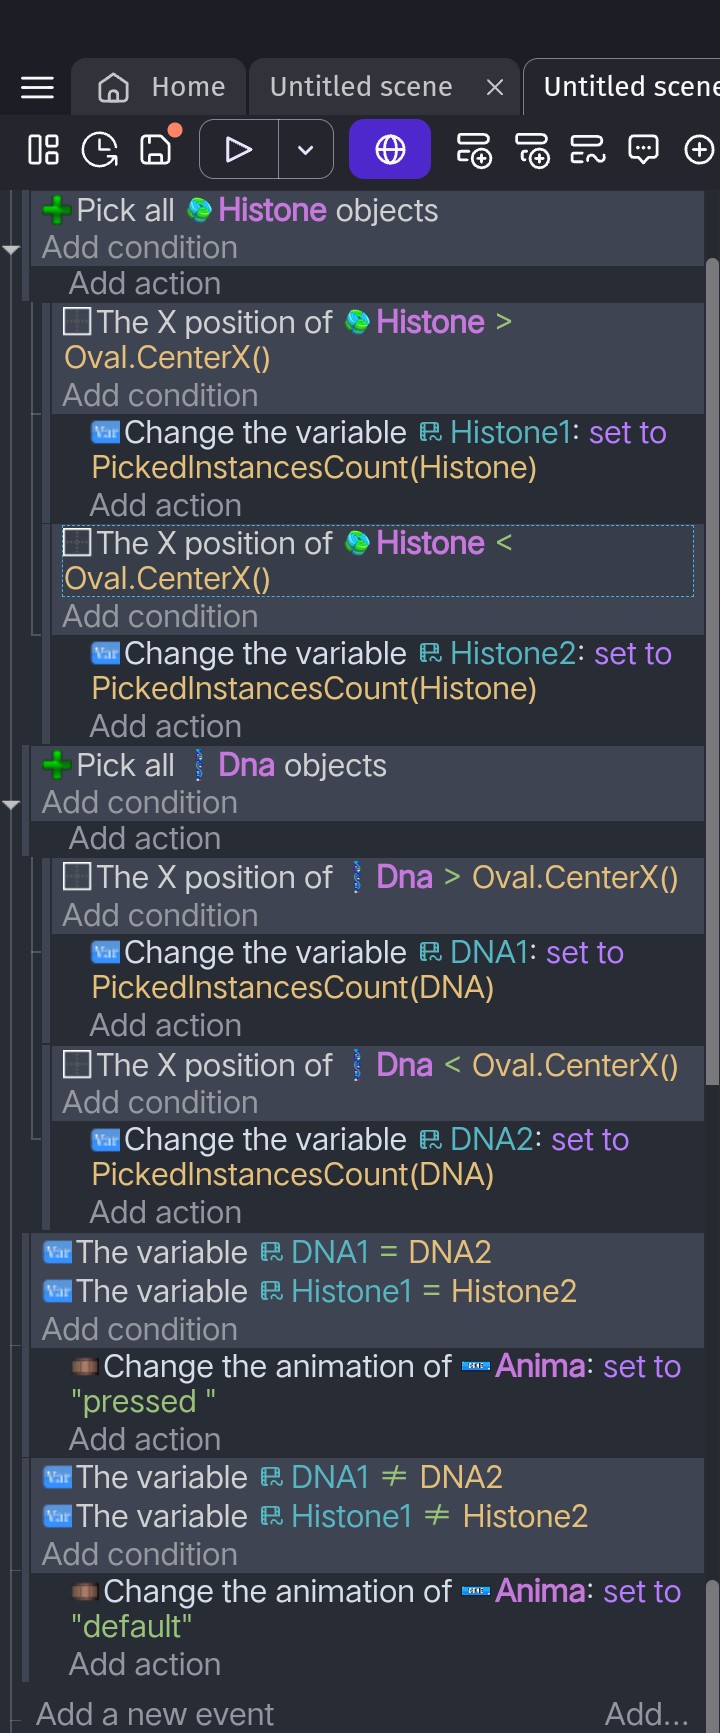Screen dimensions: 720x1733
Task: Close the first Untitled scene tab
Action: [494, 88]
